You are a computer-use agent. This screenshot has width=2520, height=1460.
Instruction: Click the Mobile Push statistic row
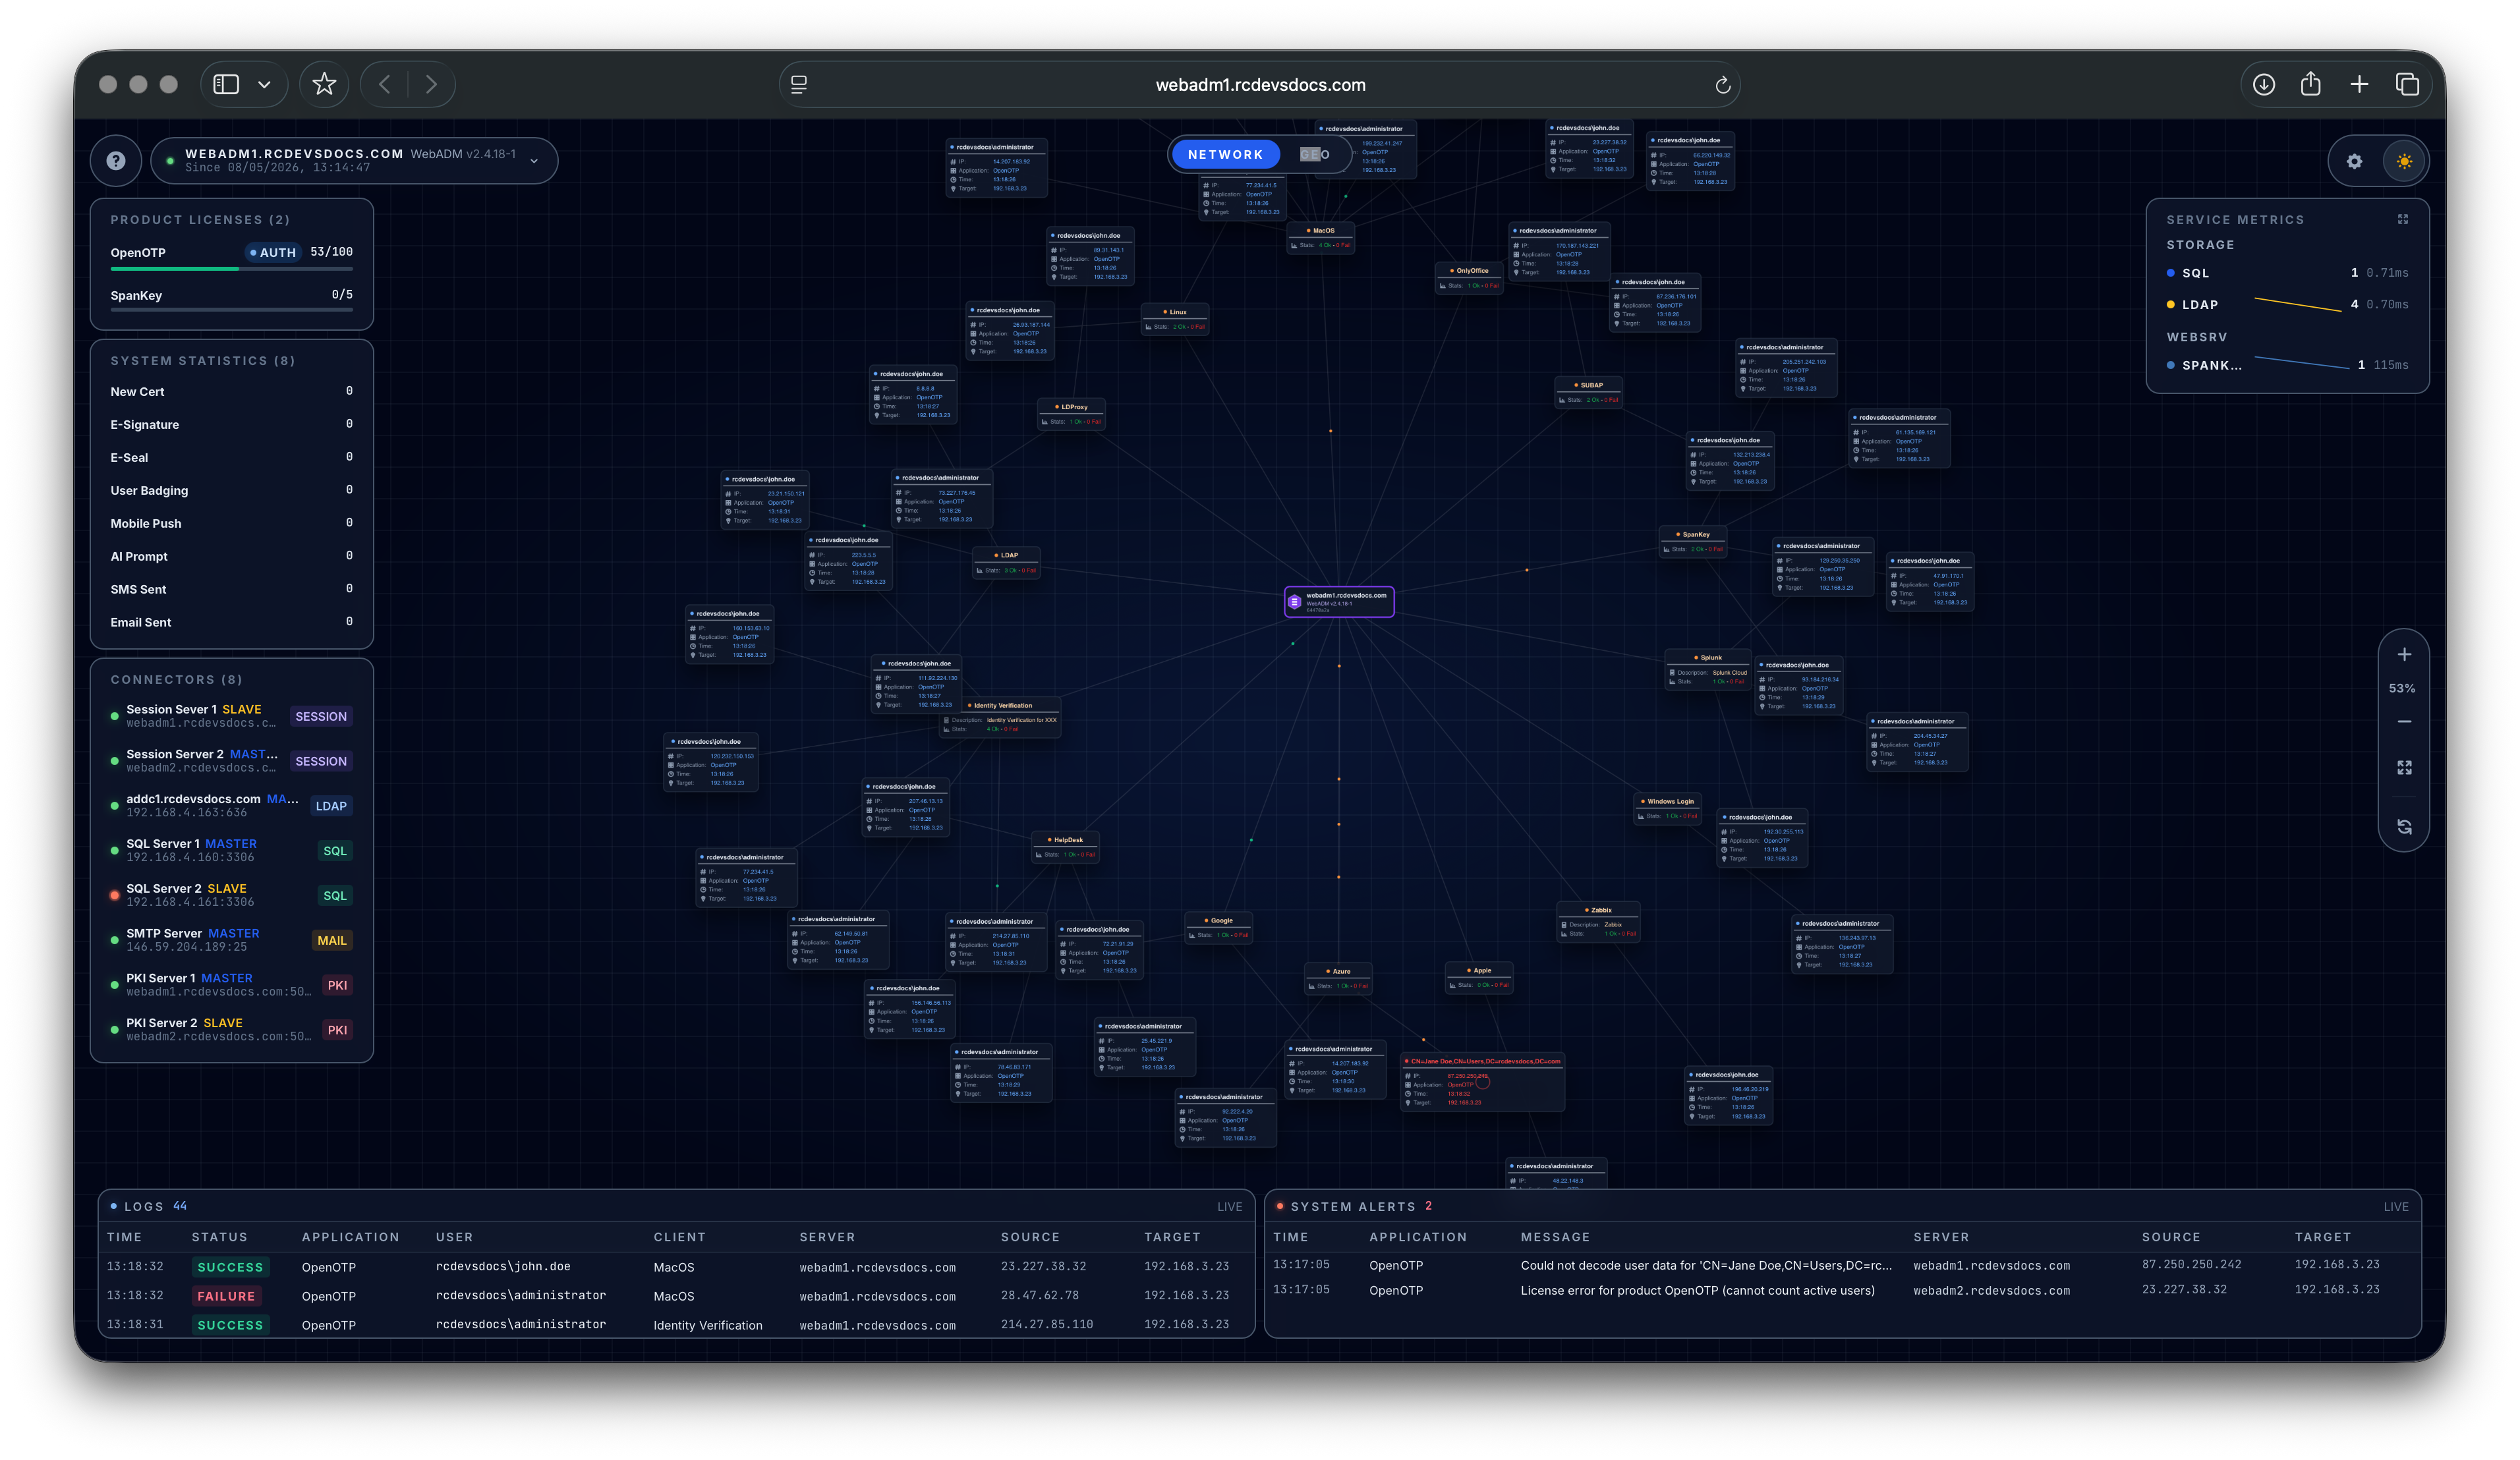coord(231,523)
